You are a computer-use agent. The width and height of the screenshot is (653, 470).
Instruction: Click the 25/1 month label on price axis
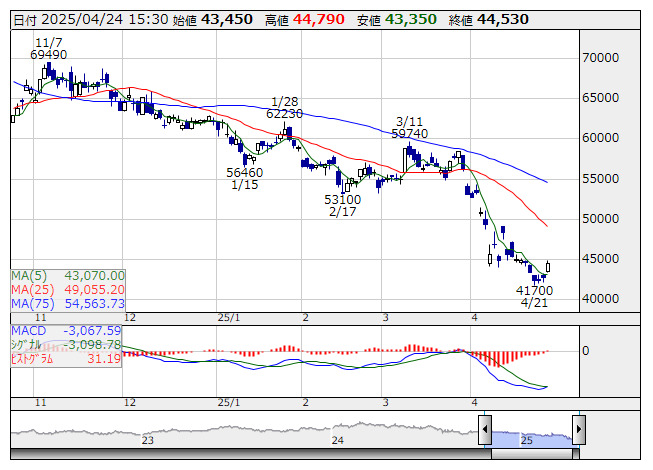click(x=229, y=318)
